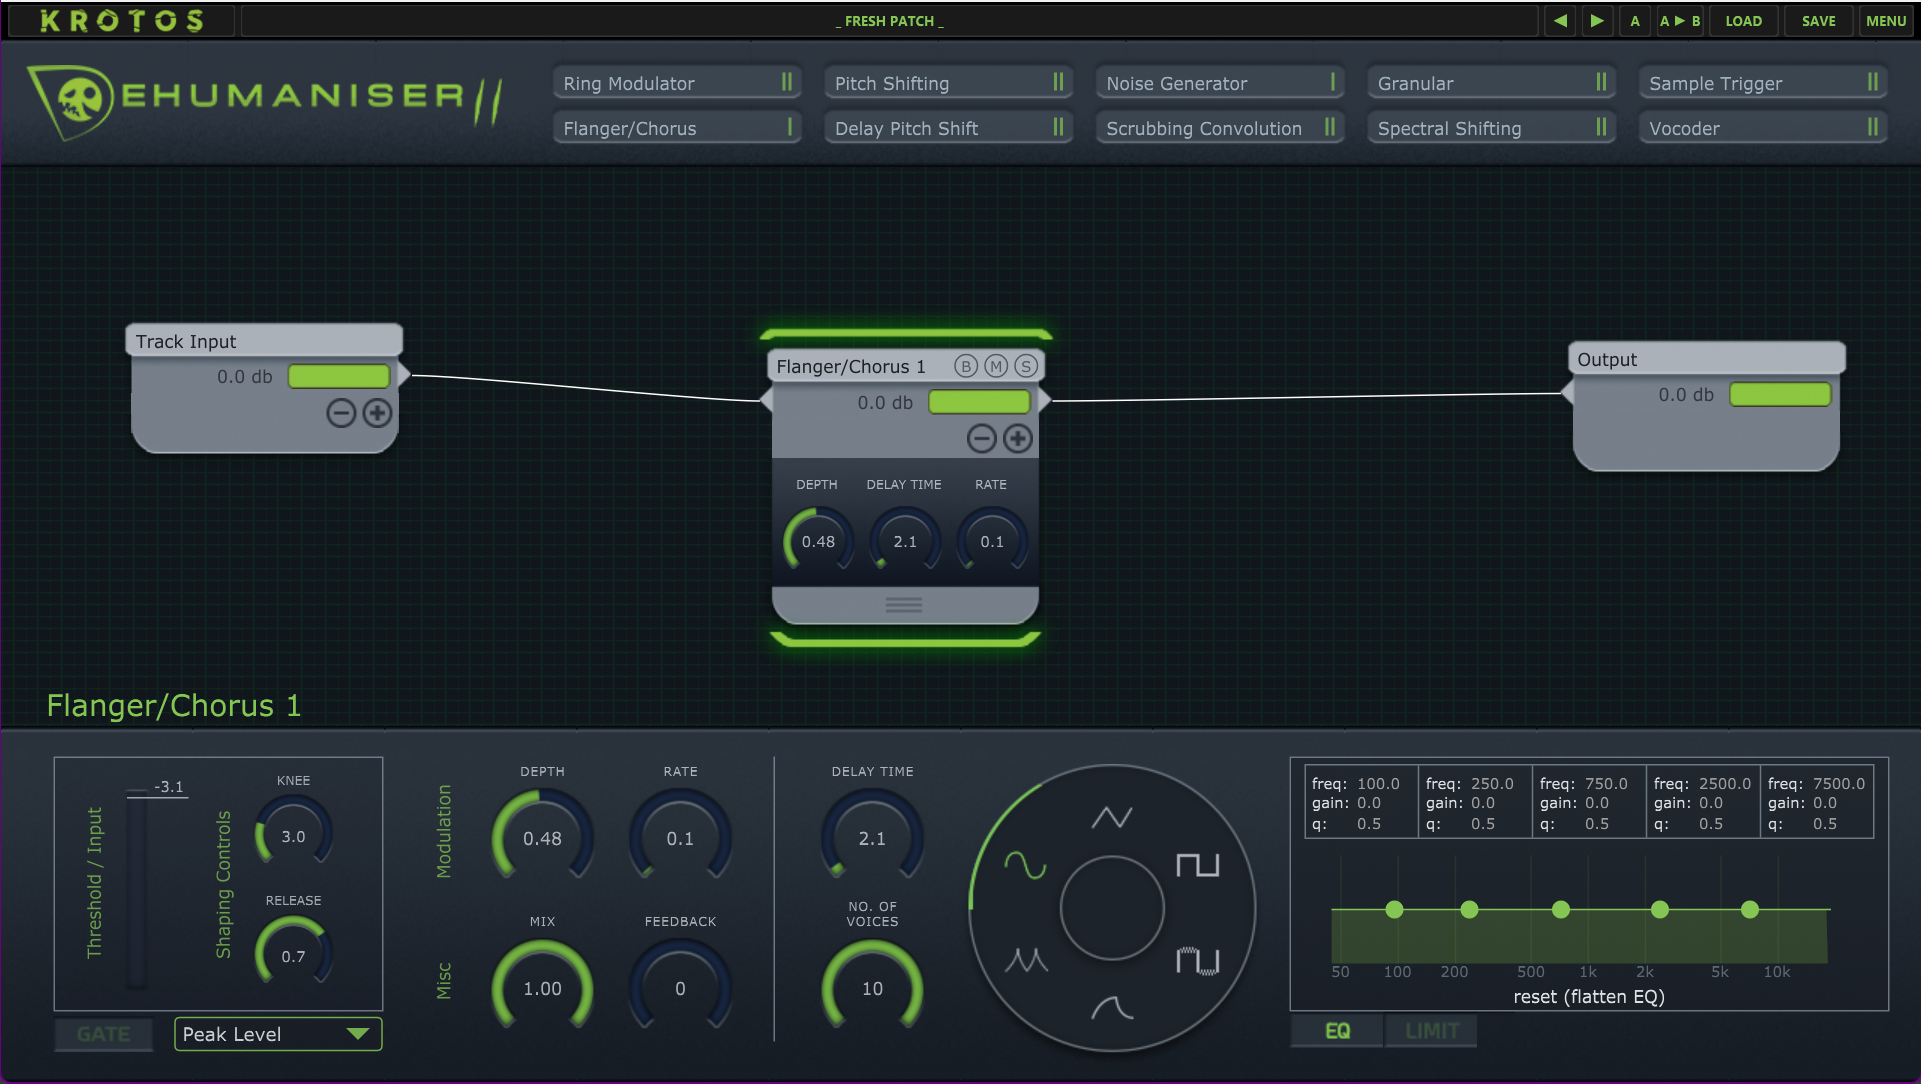Click minus icon on Track Input node
This screenshot has width=1921, height=1084.
click(x=341, y=413)
